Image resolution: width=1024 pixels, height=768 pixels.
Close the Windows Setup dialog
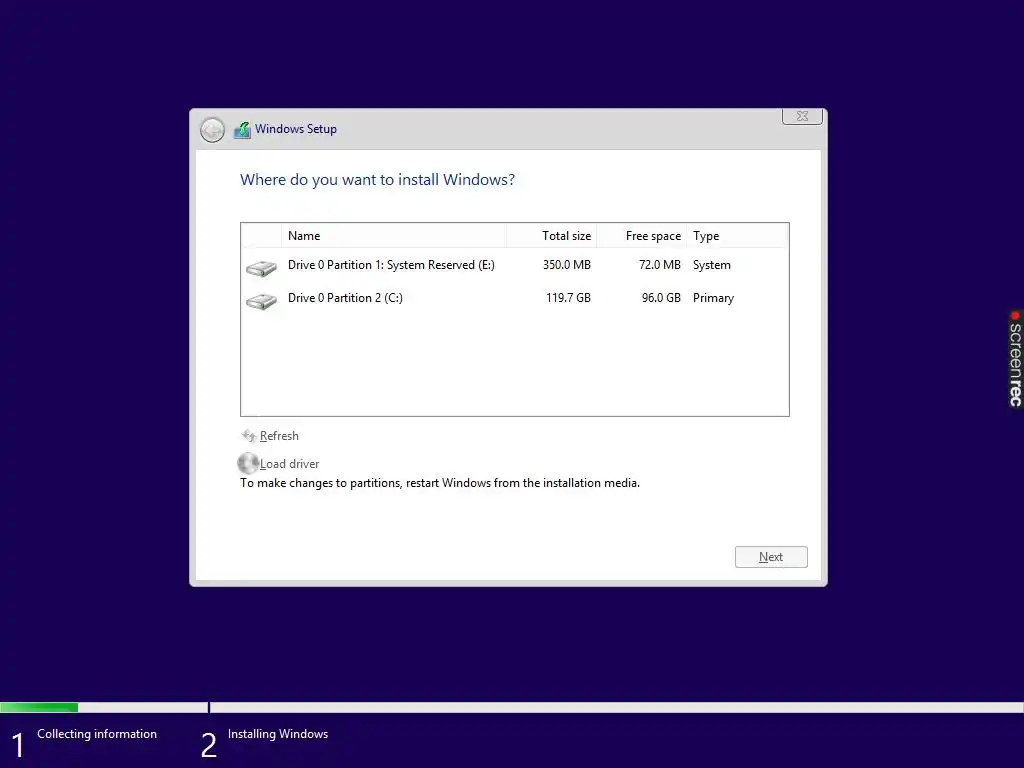point(802,116)
